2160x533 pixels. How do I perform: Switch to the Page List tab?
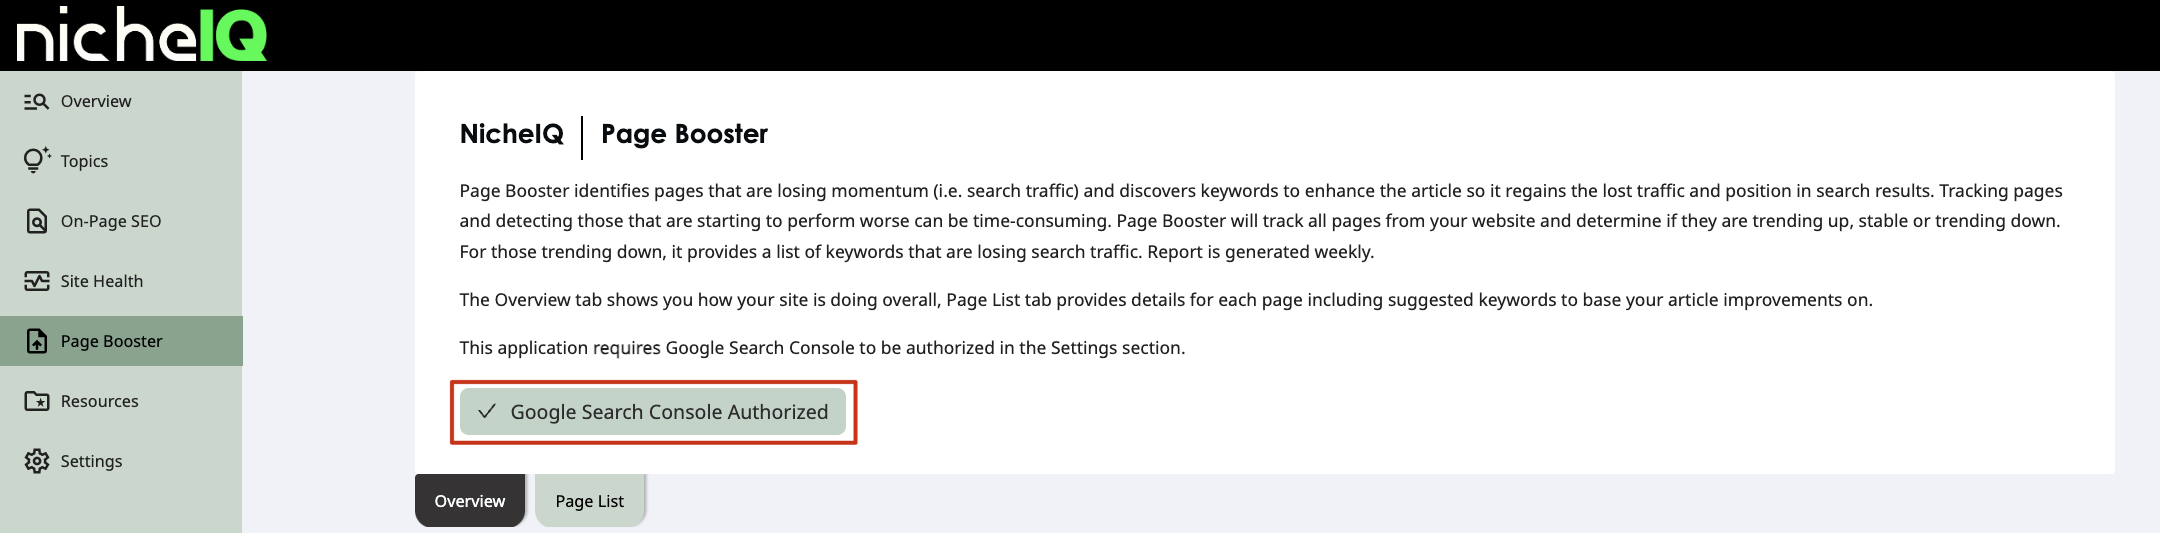[x=590, y=500]
